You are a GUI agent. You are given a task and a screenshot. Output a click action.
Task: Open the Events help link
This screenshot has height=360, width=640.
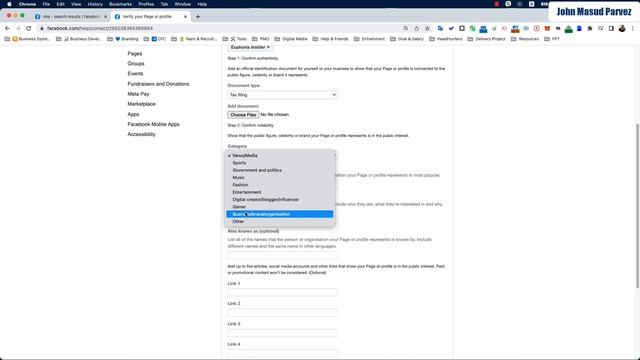click(135, 74)
